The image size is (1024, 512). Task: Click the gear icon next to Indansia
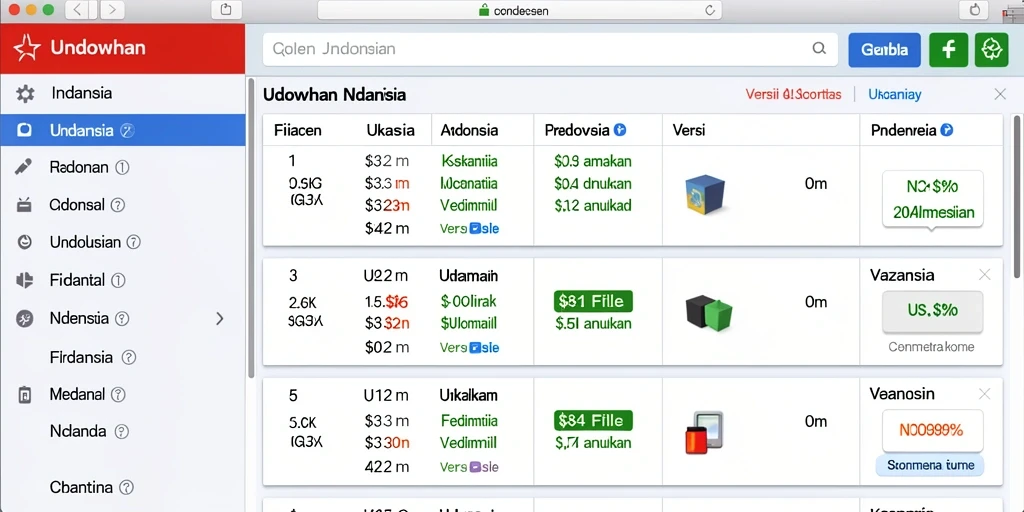(x=25, y=93)
